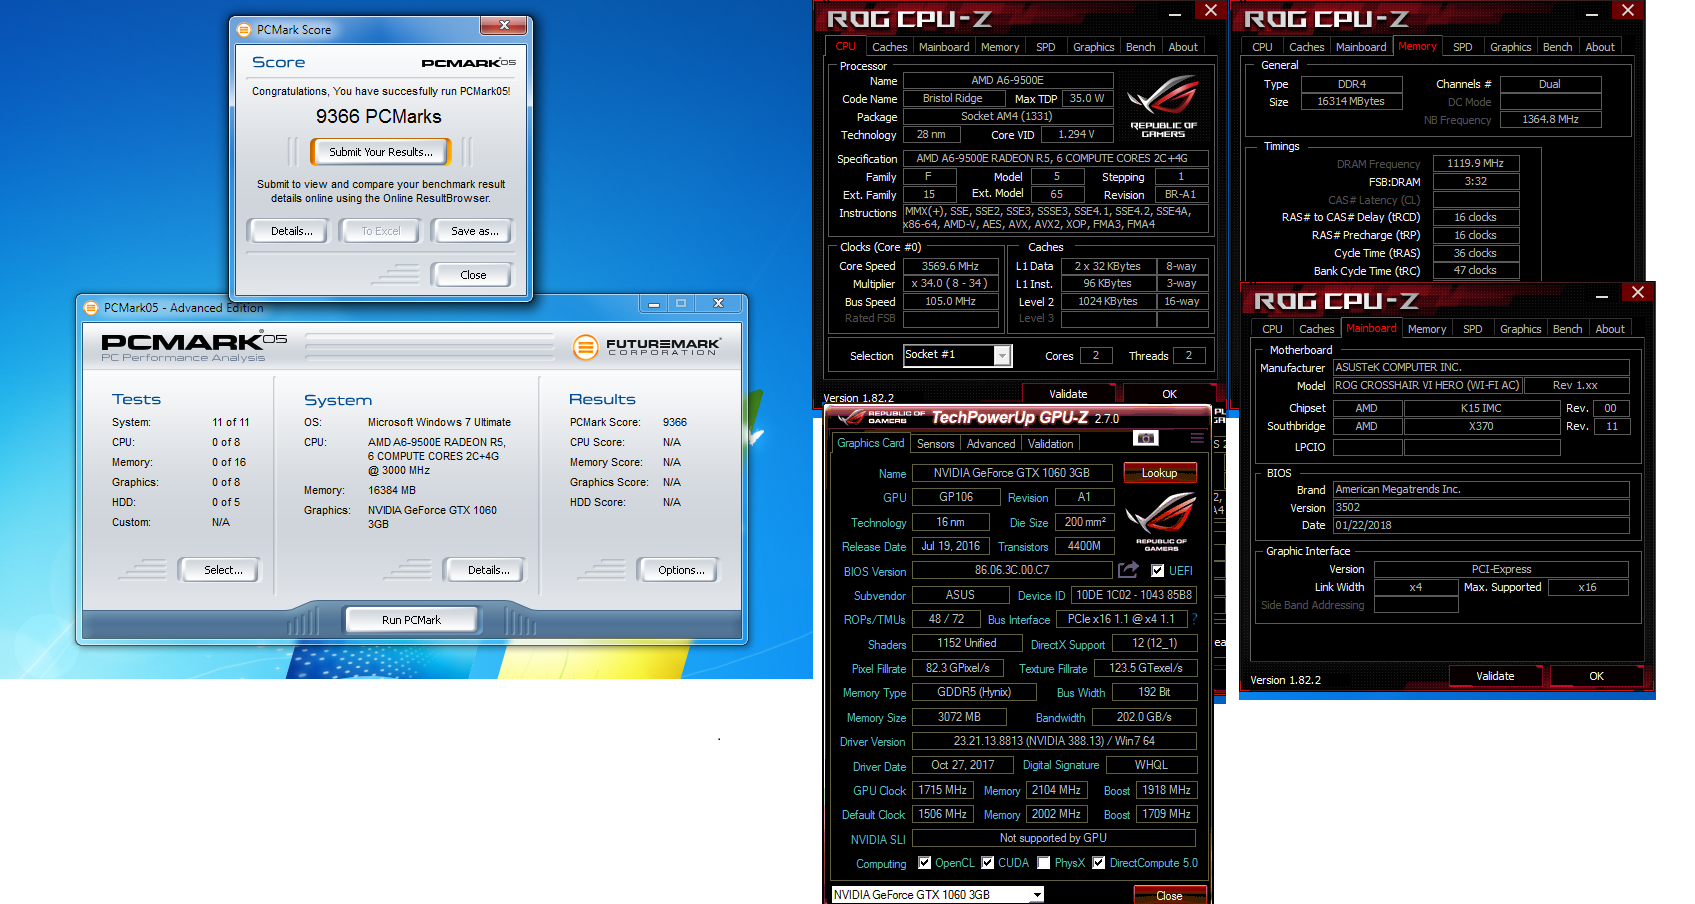The image size is (1695, 904).
Task: Click the Lookup button in GPU-Z
Action: point(1160,473)
